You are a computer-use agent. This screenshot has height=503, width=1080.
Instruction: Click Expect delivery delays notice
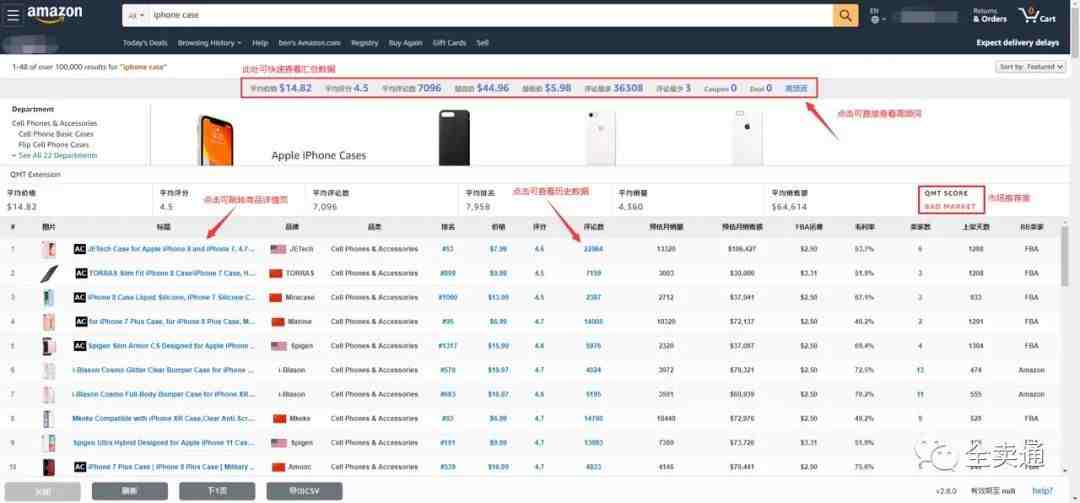click(x=1017, y=43)
